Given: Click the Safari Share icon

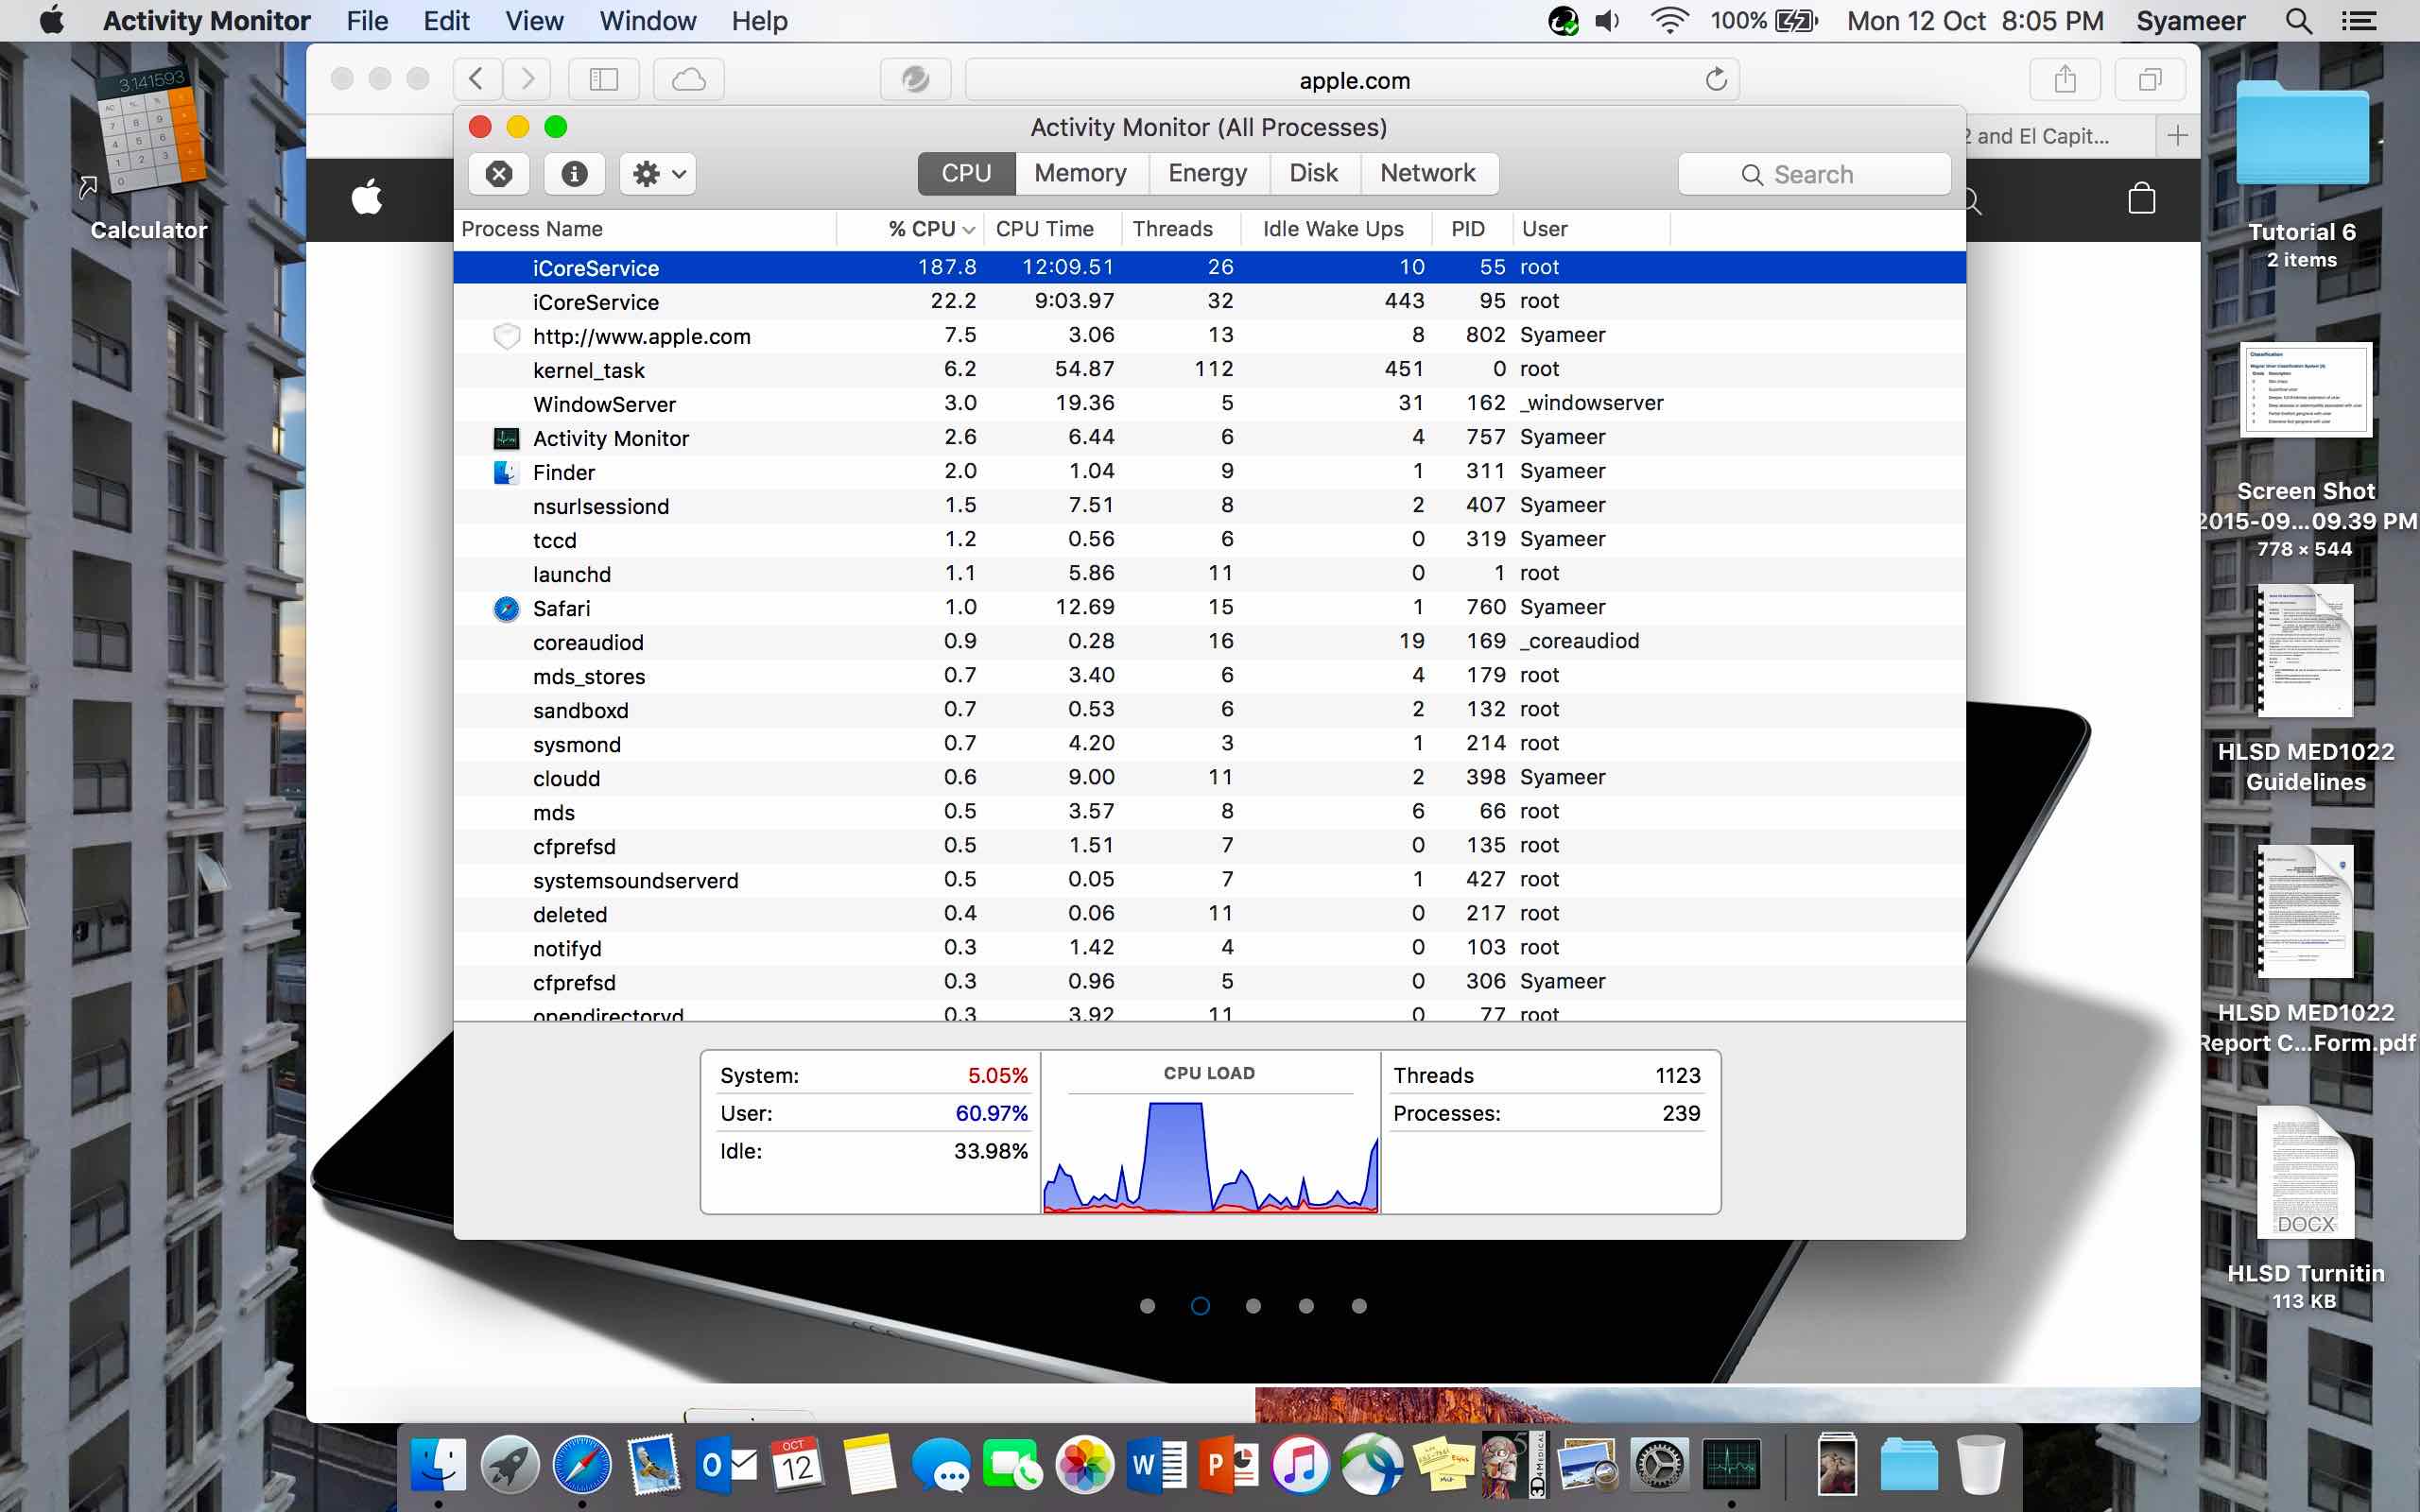Looking at the screenshot, I should coord(2065,79).
